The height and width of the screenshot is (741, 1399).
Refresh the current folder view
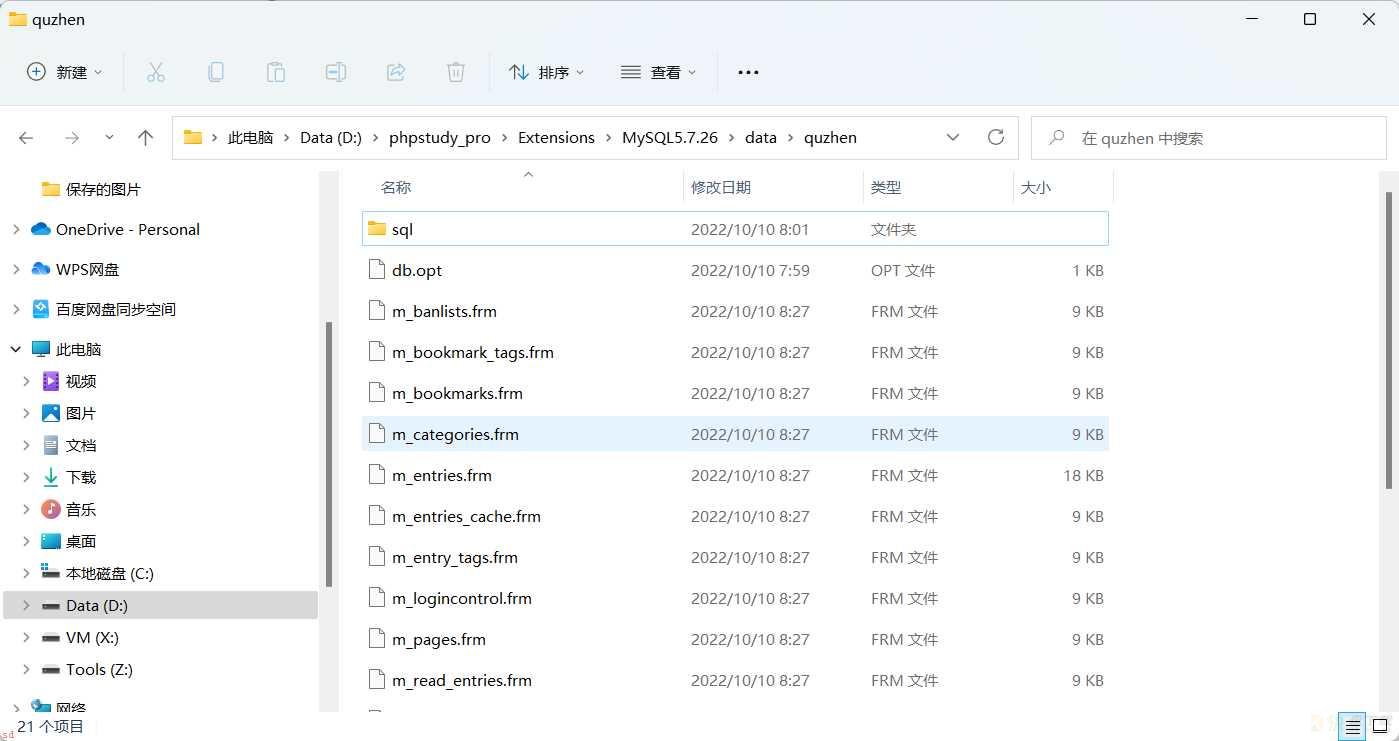pyautogui.click(x=996, y=138)
